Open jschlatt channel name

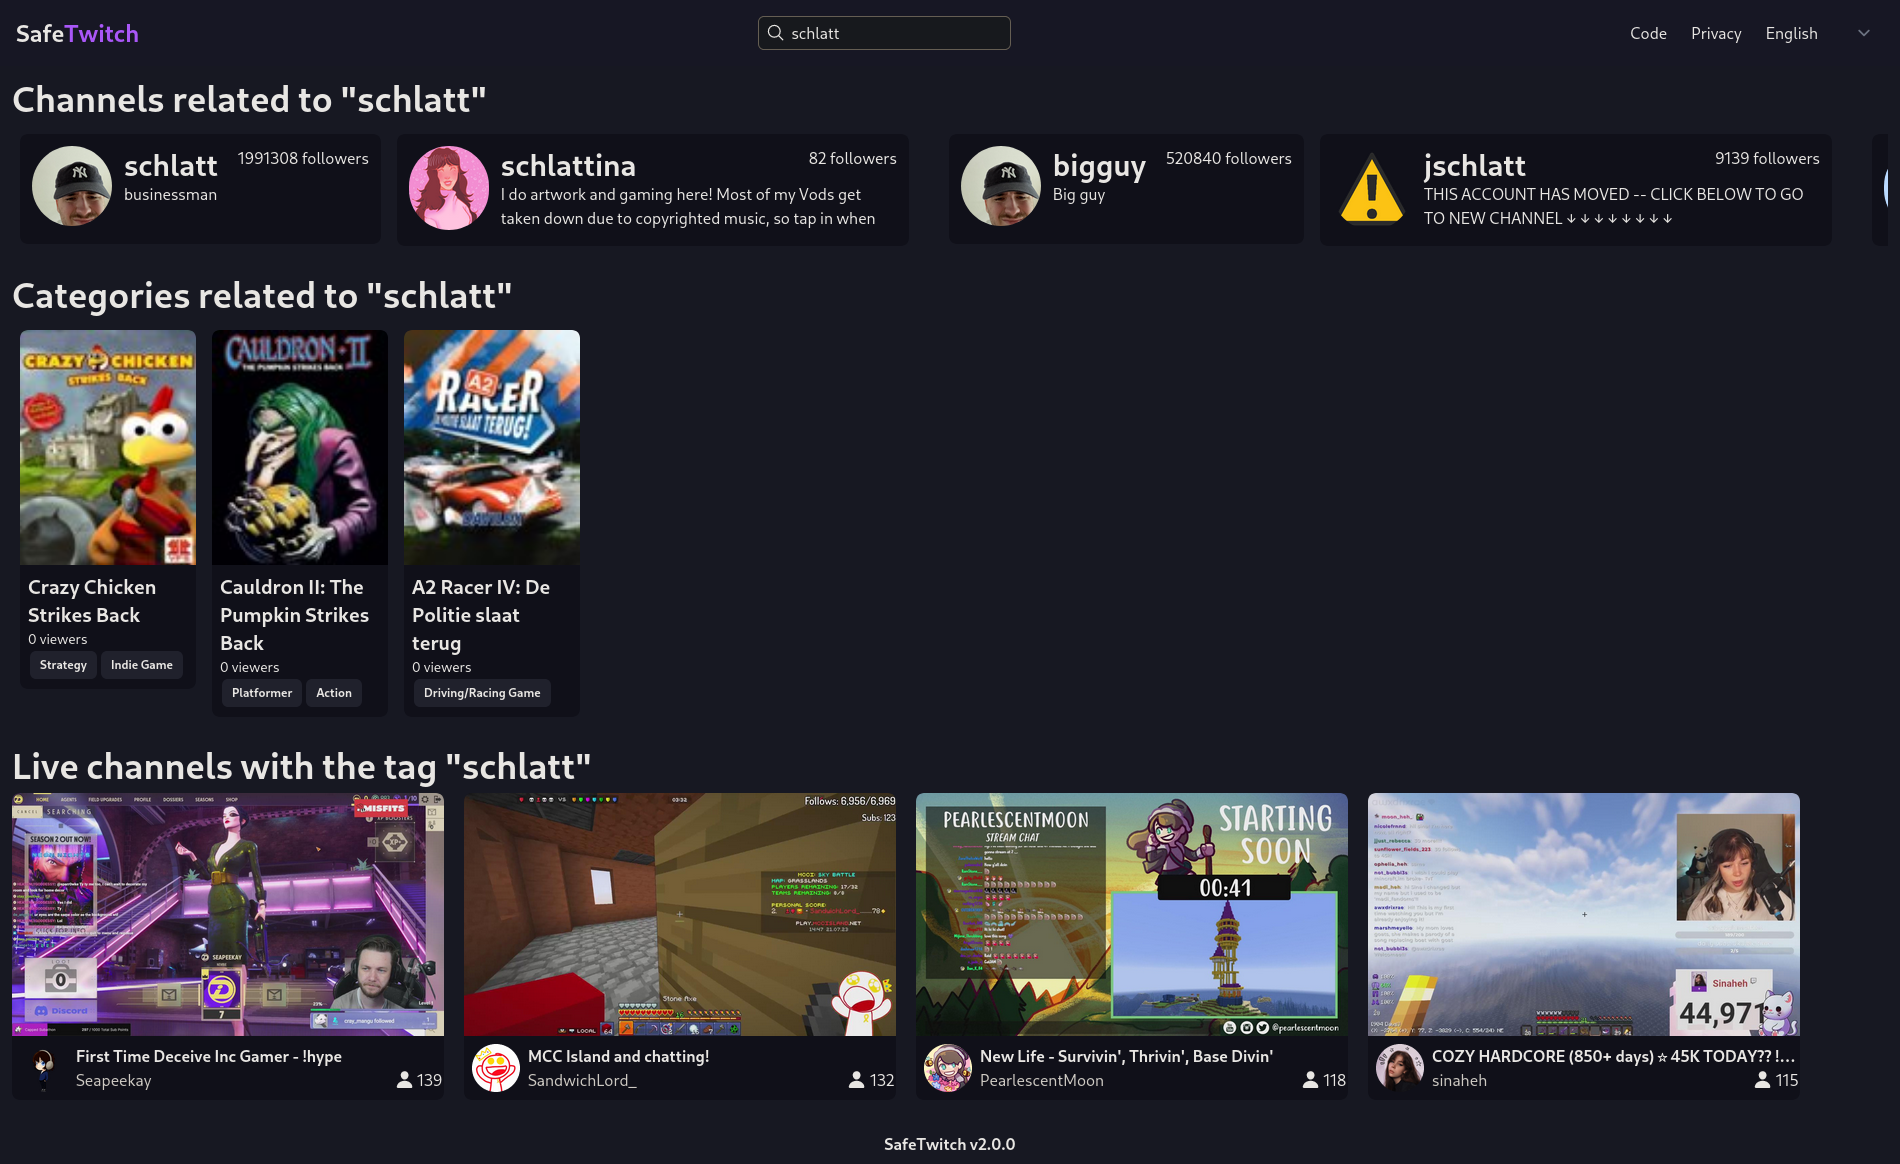[x=1474, y=166]
